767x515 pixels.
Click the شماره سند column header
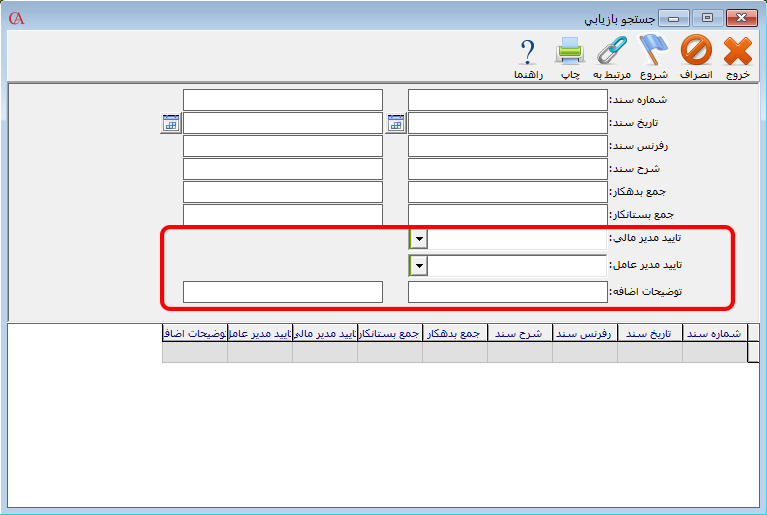click(x=714, y=333)
